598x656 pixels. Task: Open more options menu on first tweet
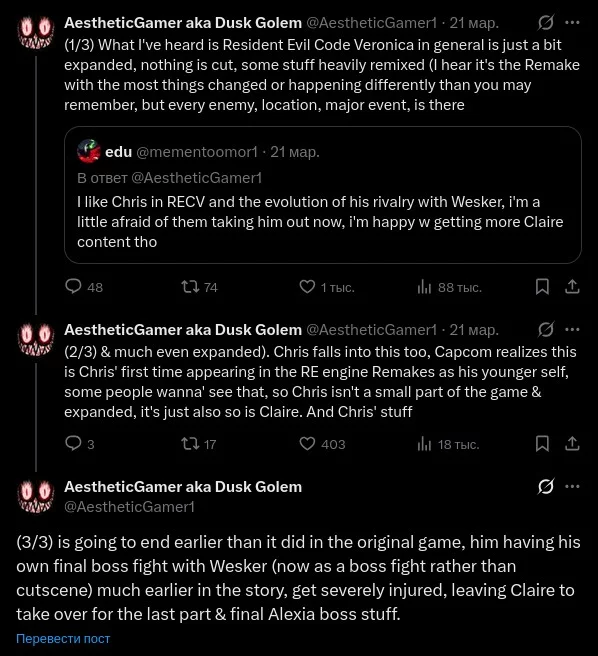click(x=572, y=23)
